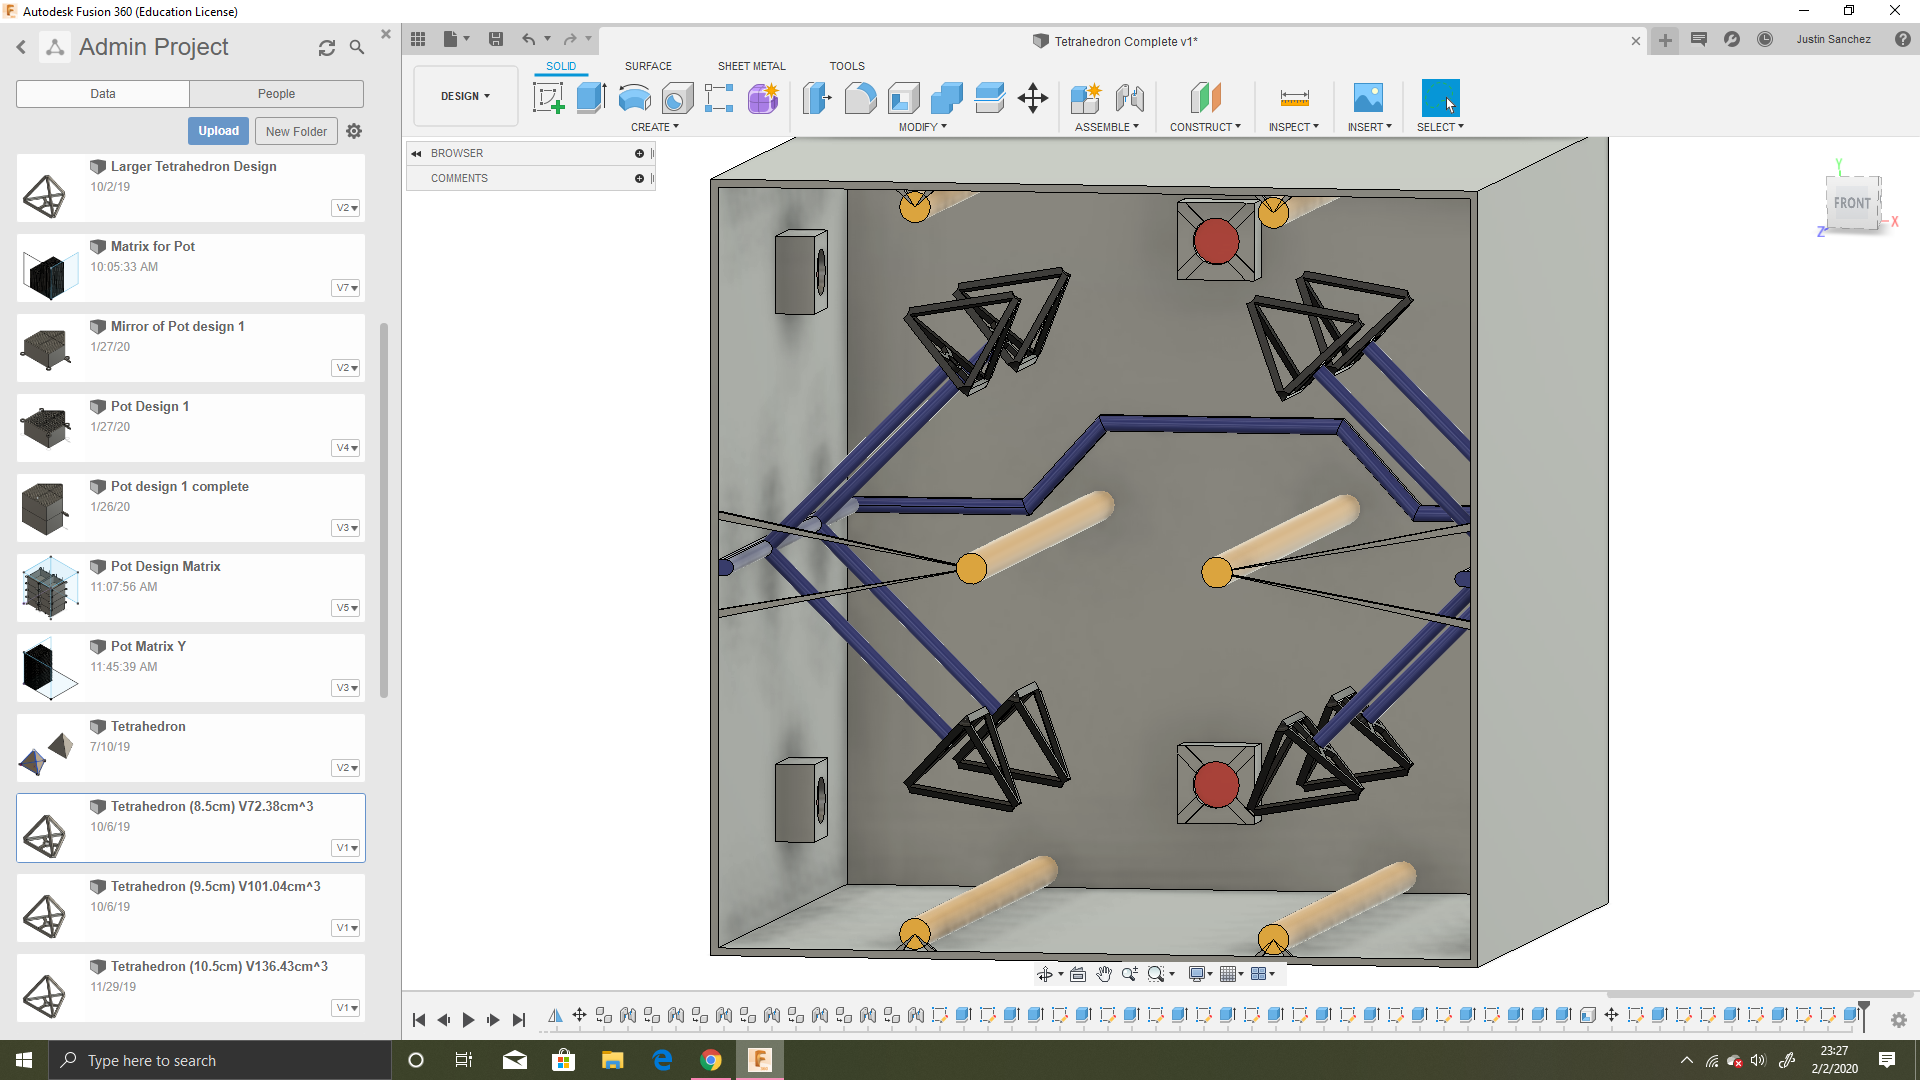Toggle BROWSER panel pin circle
Screen dimensions: 1920x1080
click(639, 153)
